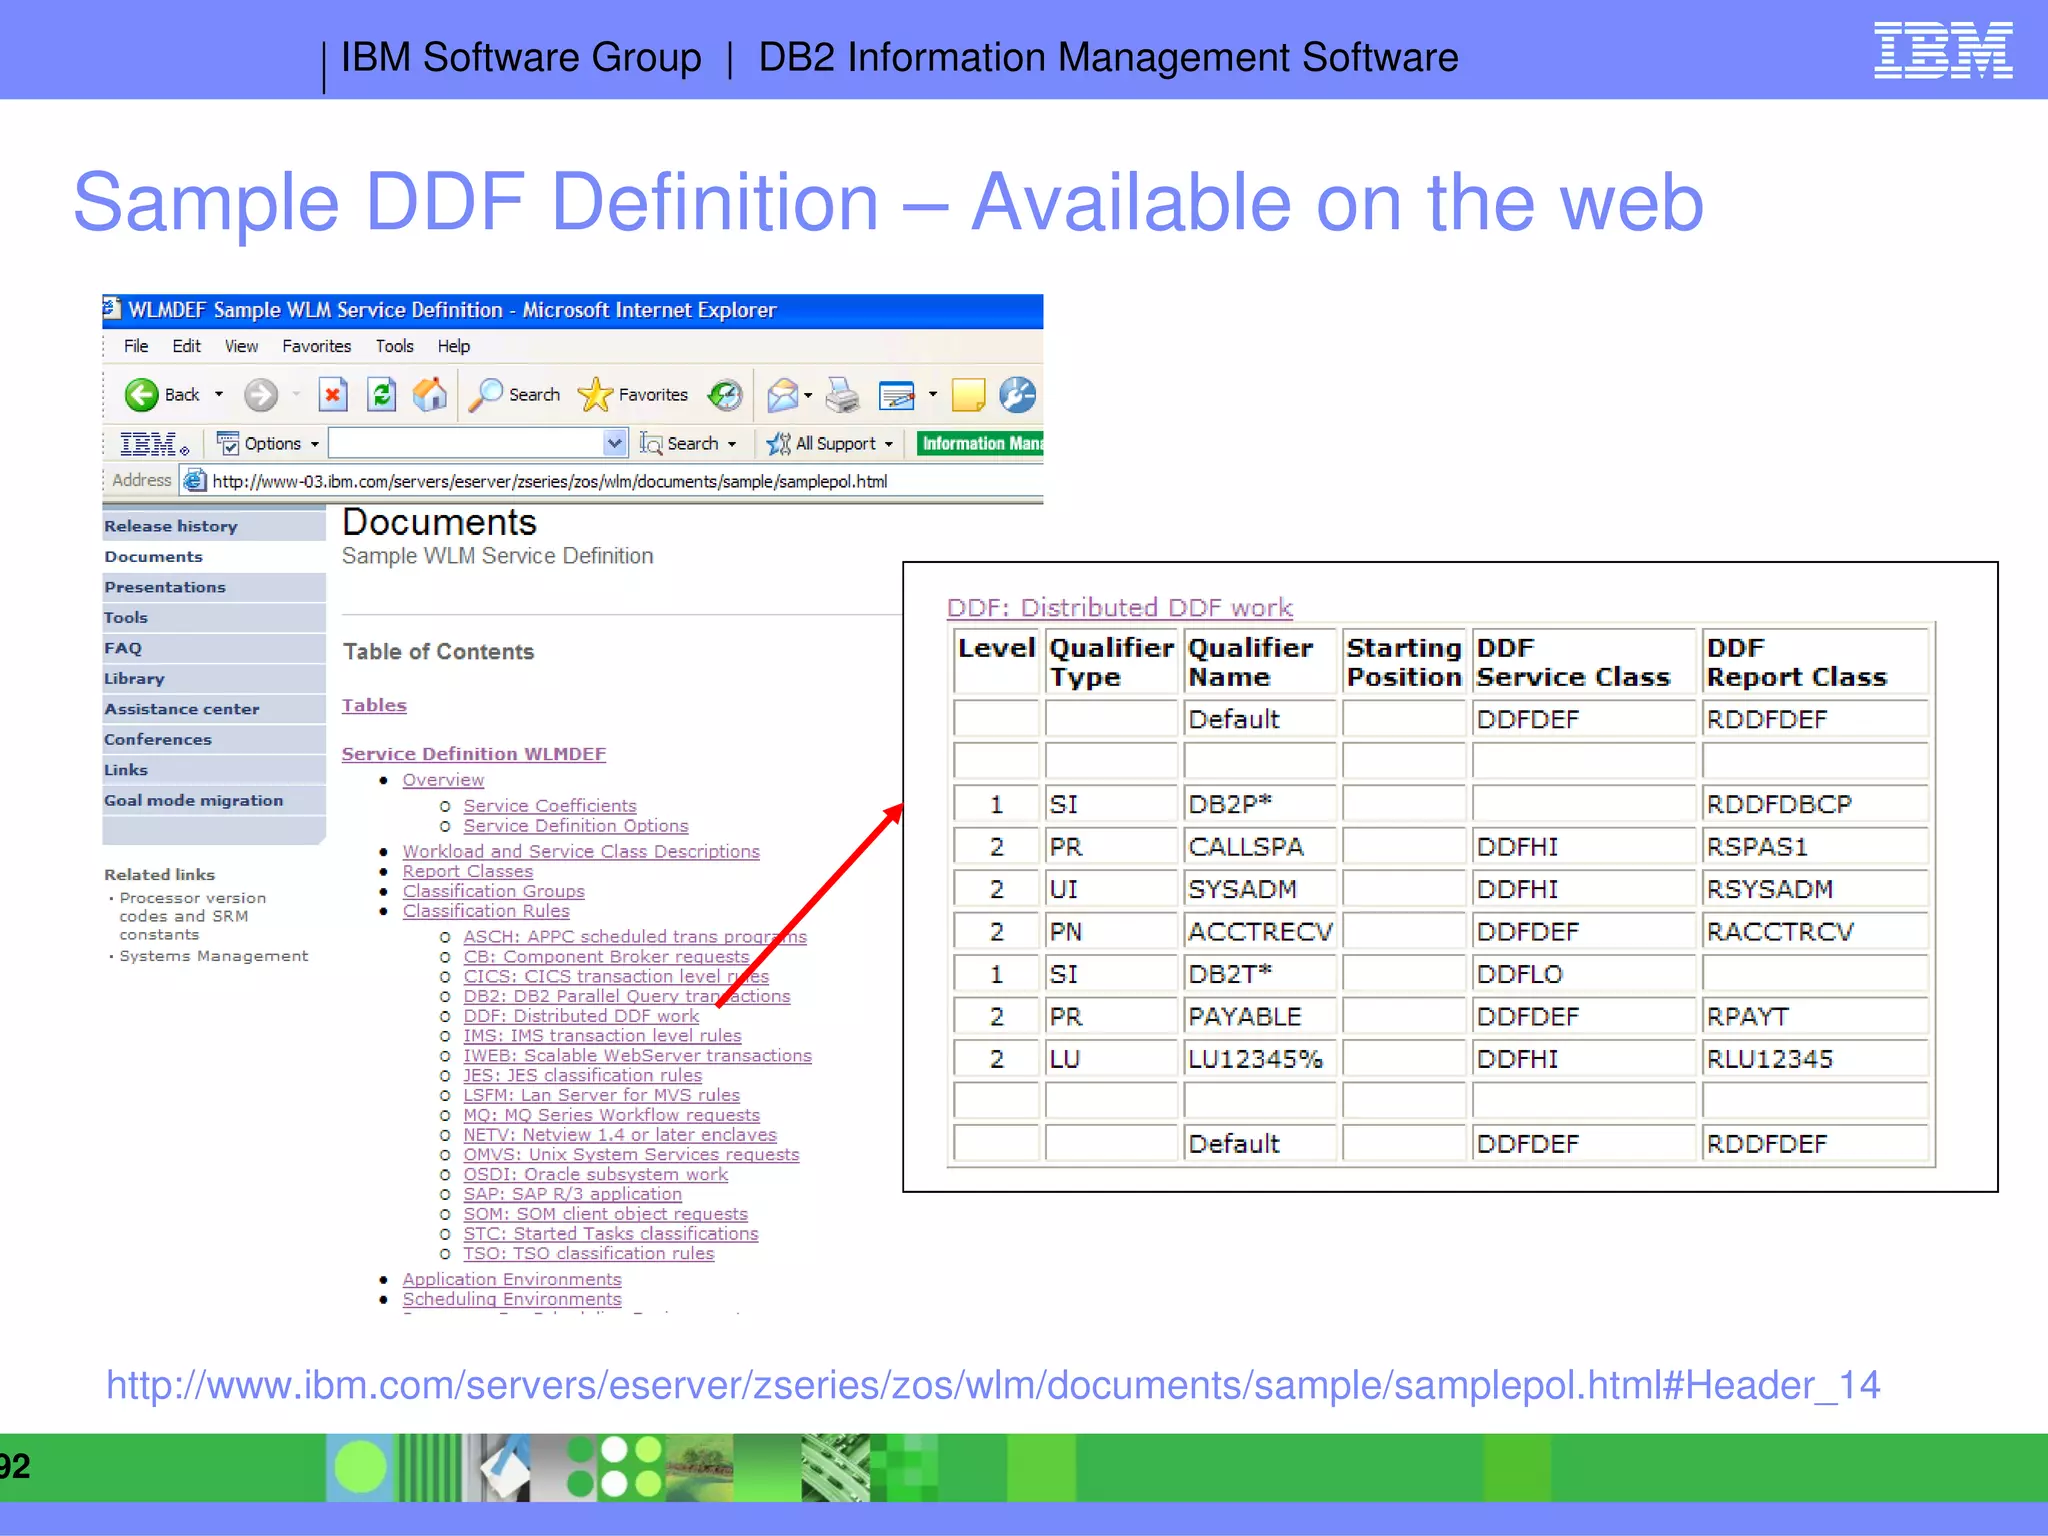Click the red Stop loading icon

tap(333, 395)
